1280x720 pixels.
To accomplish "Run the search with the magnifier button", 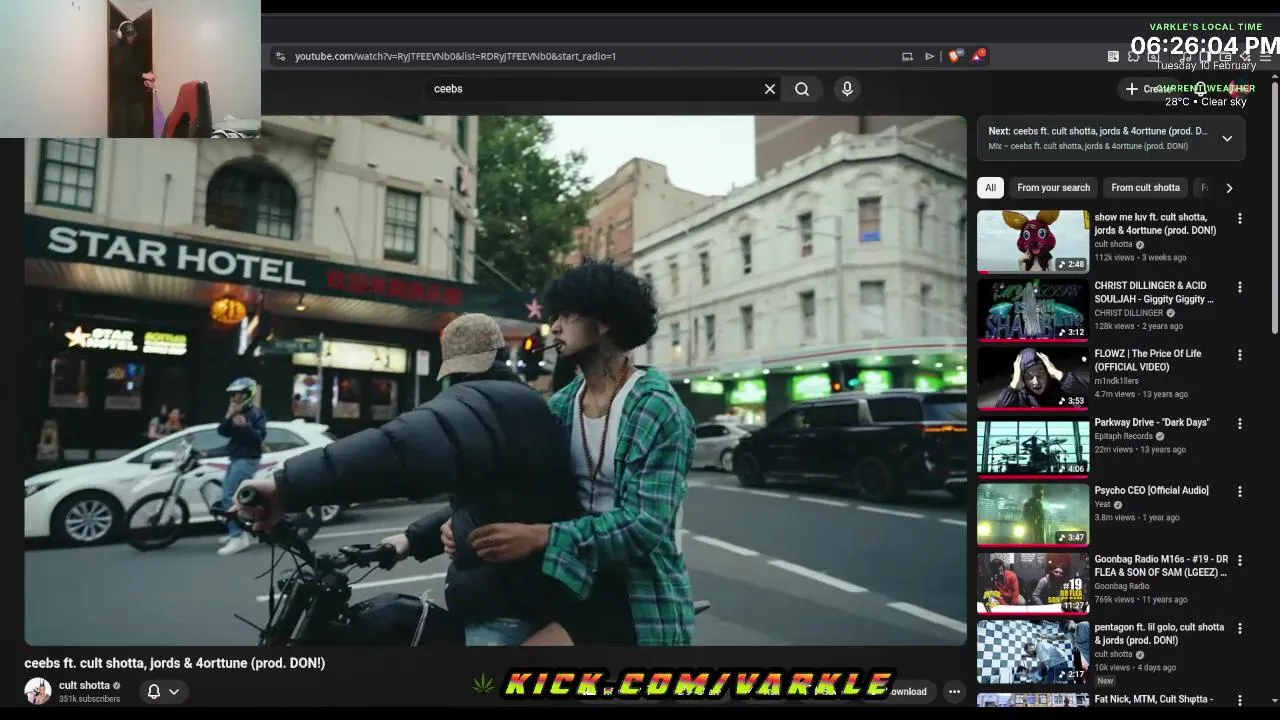I will 802,89.
